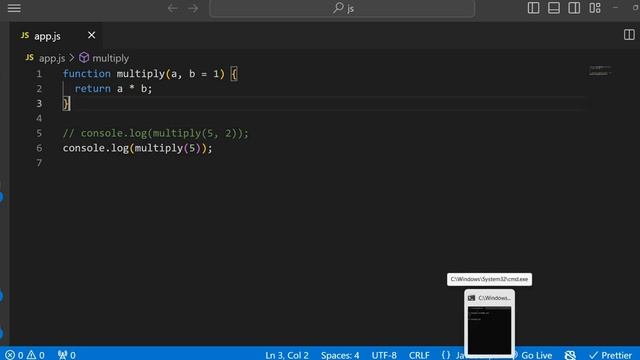The width and height of the screenshot is (640, 360).
Task: Click line number 6 in gutter
Action: (x=39, y=148)
